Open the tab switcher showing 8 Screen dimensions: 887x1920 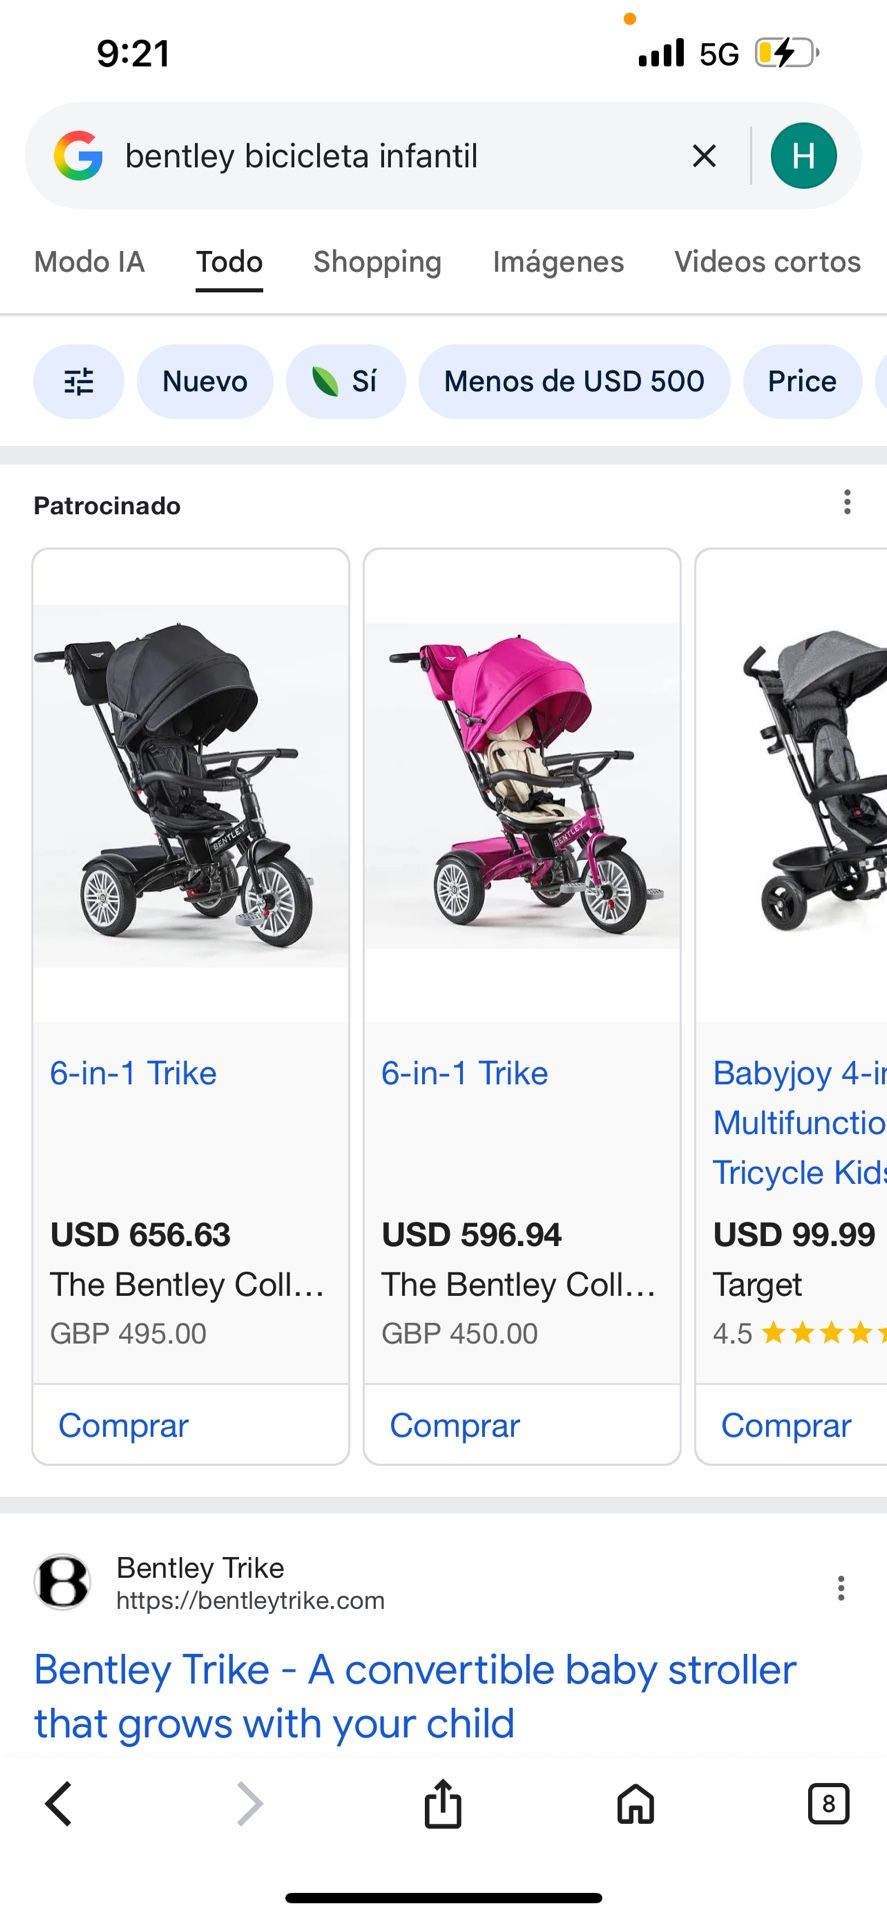point(828,1804)
